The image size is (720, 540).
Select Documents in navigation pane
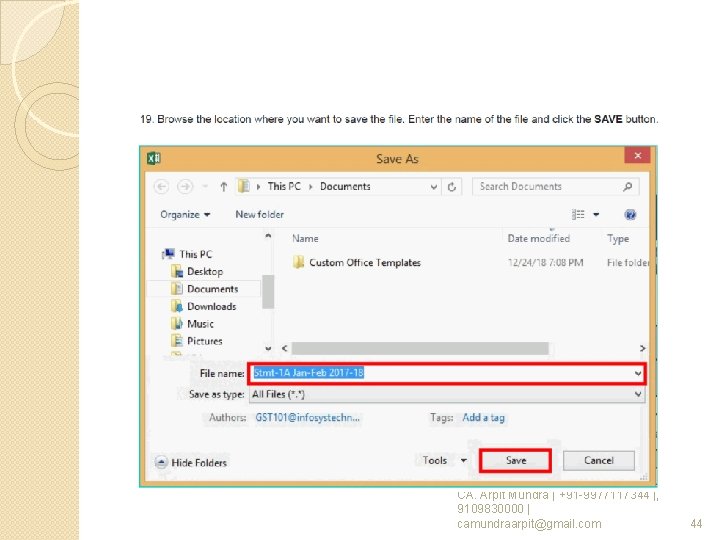click(213, 289)
